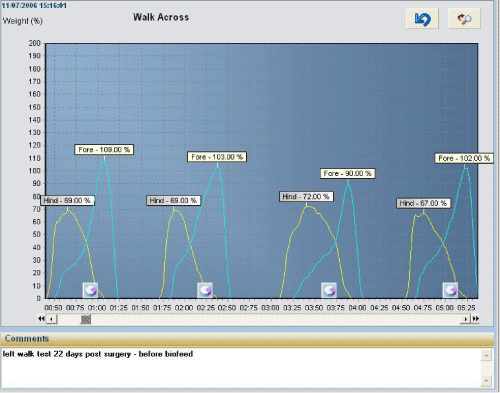Click the 00:50 time axis label
This screenshot has width=500, height=393.
tap(53, 308)
